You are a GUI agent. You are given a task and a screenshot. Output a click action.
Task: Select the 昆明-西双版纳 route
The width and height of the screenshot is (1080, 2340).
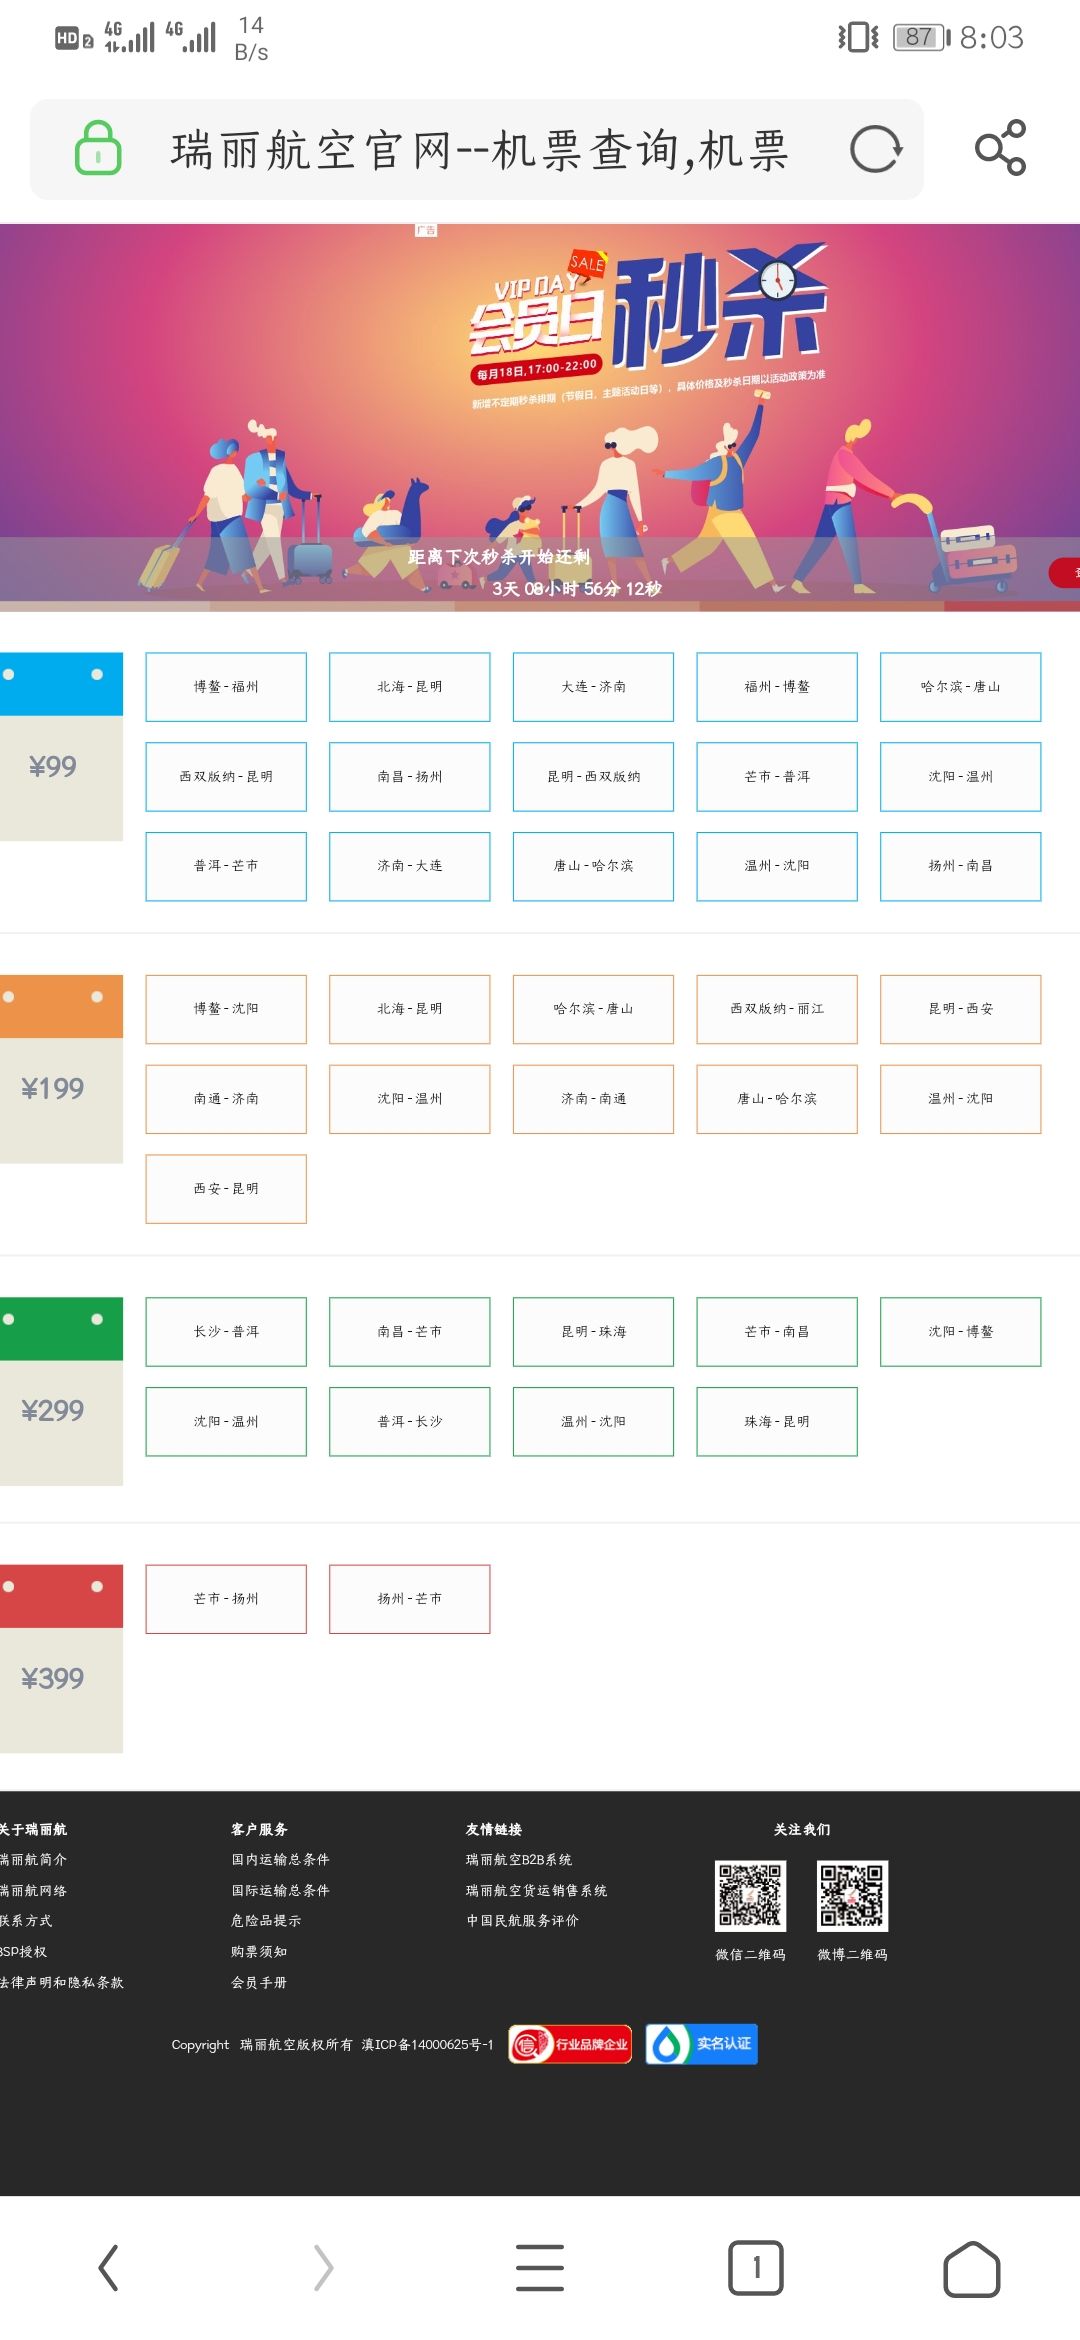(593, 777)
